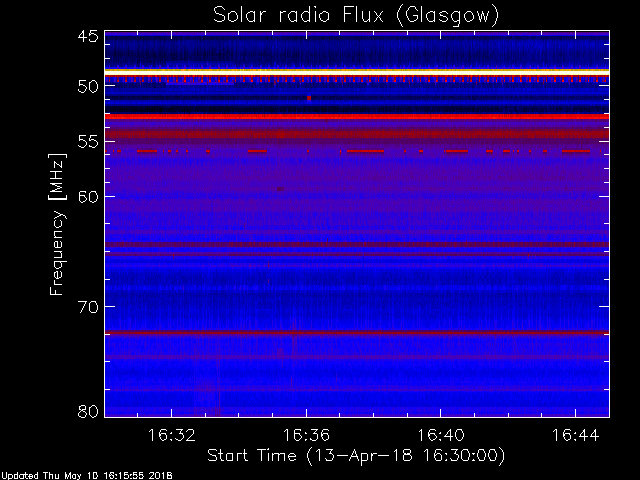Click the dashed red line near 56 MHz

point(353,151)
